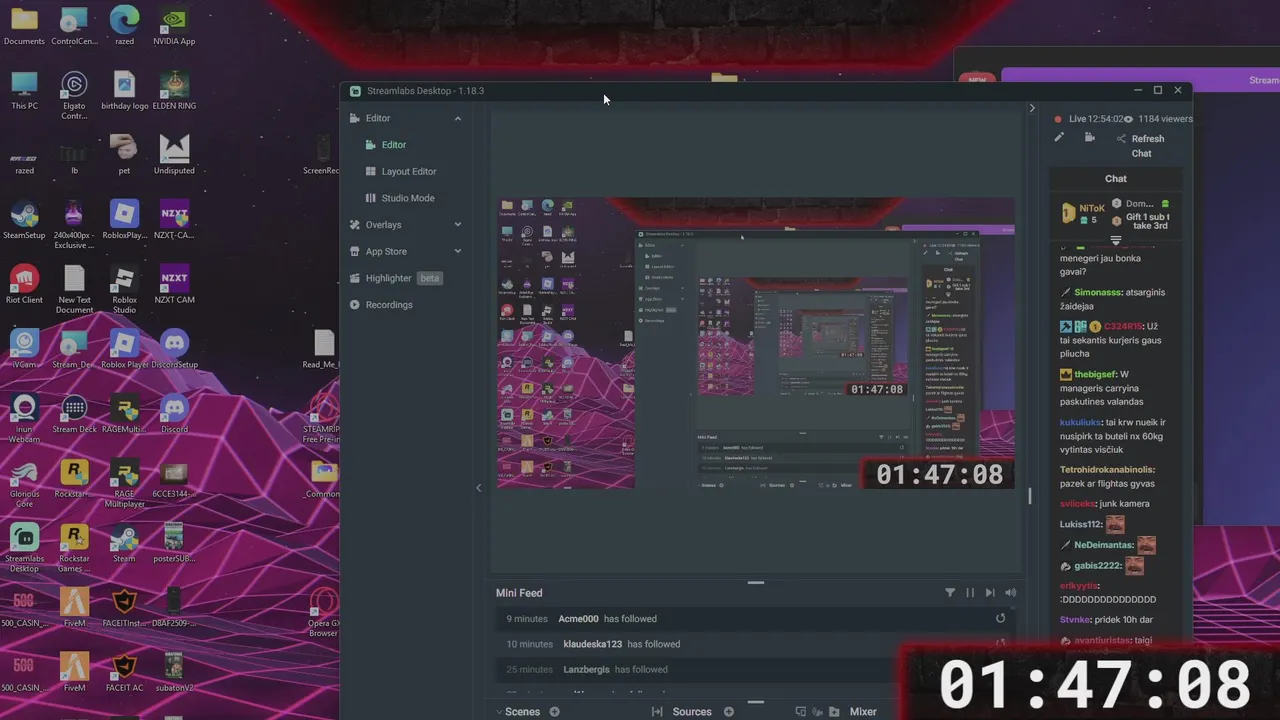Click Refresh Chat
The width and height of the screenshot is (1280, 720).
1147,146
